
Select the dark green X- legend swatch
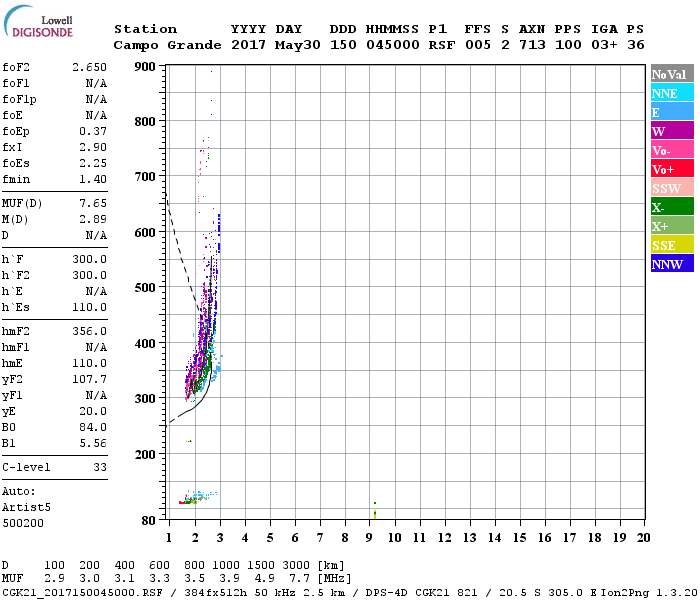click(x=672, y=207)
